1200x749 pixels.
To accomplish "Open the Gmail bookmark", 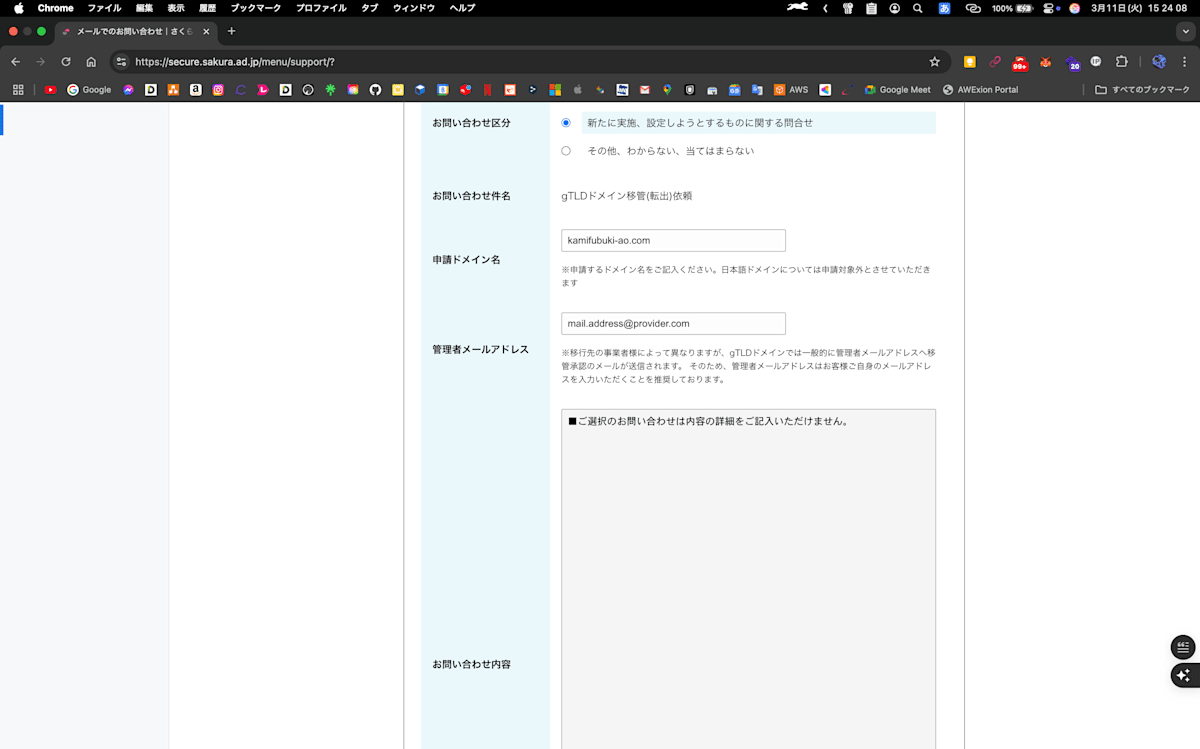I will (645, 89).
